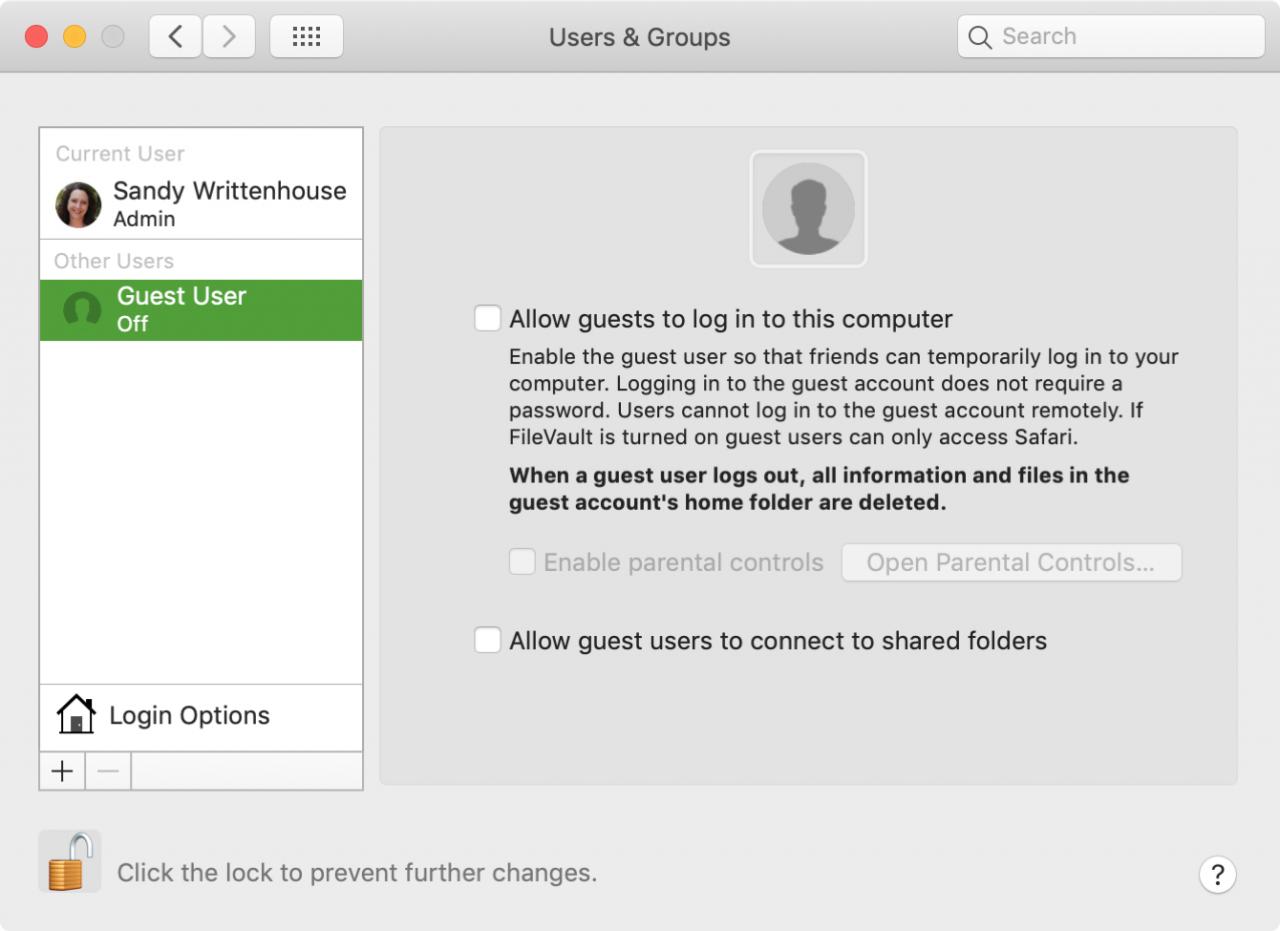1280x931 pixels.
Task: Click the open padlock icon
Action: [70, 861]
